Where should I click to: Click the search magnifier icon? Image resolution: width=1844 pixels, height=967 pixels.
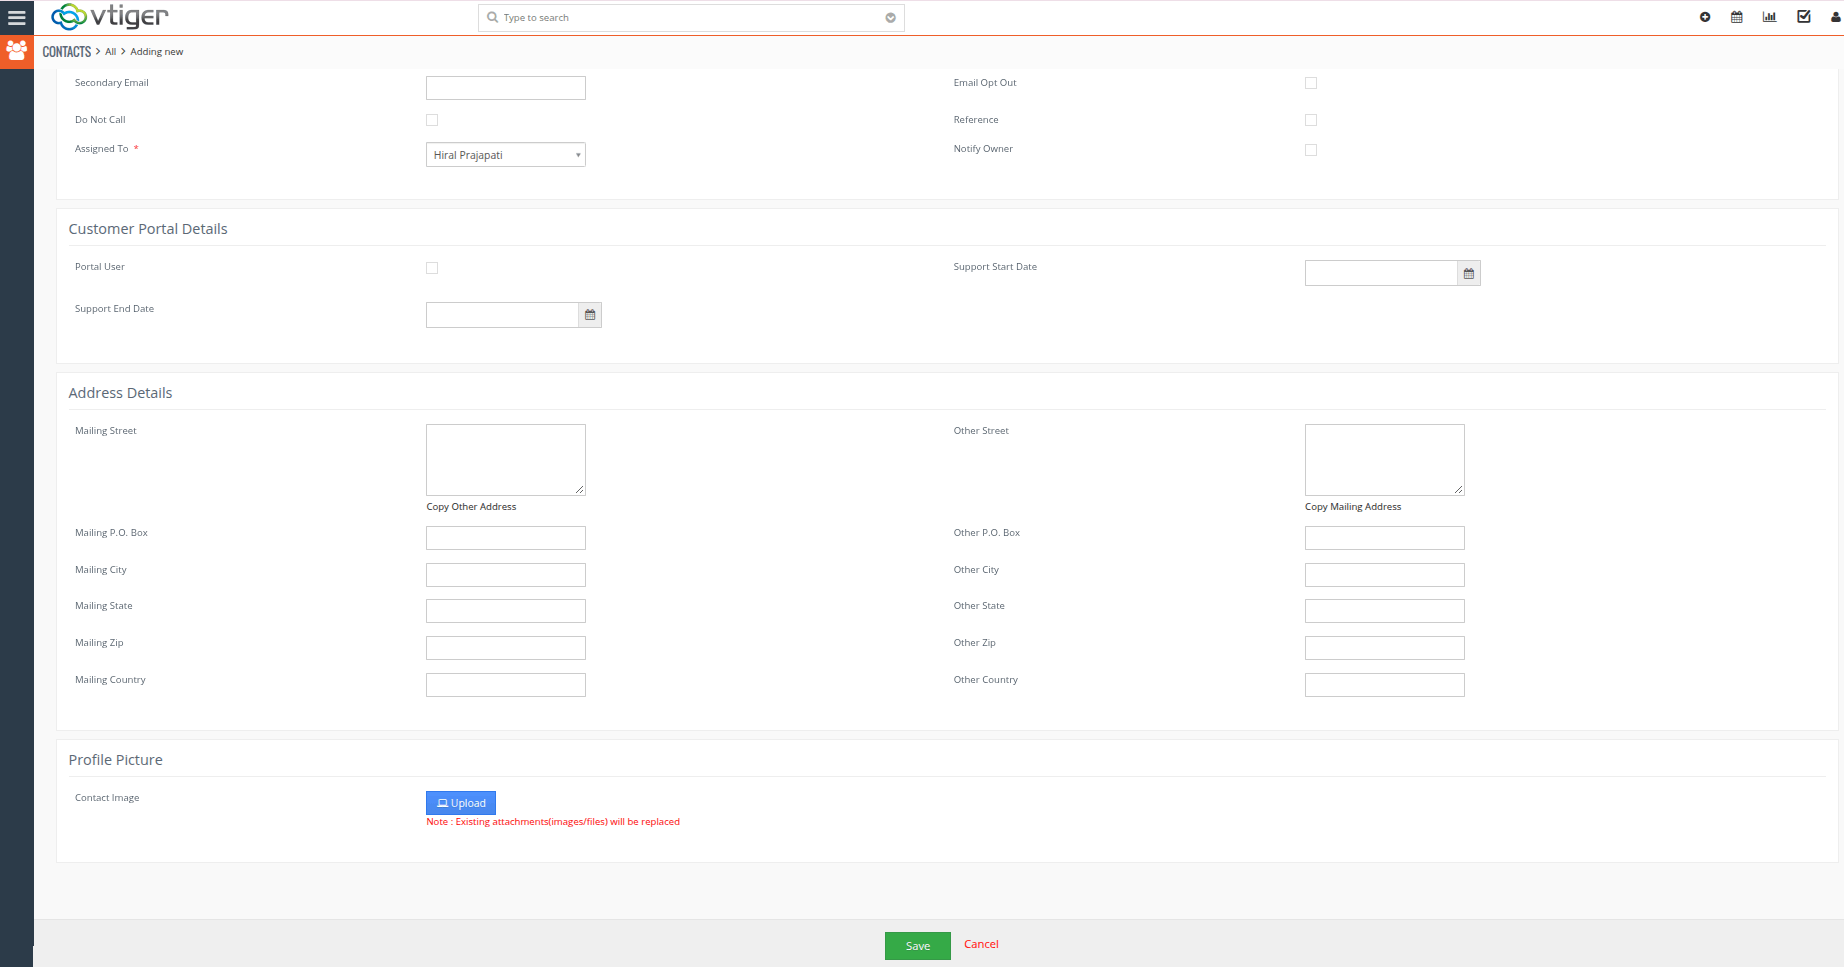[x=493, y=17]
